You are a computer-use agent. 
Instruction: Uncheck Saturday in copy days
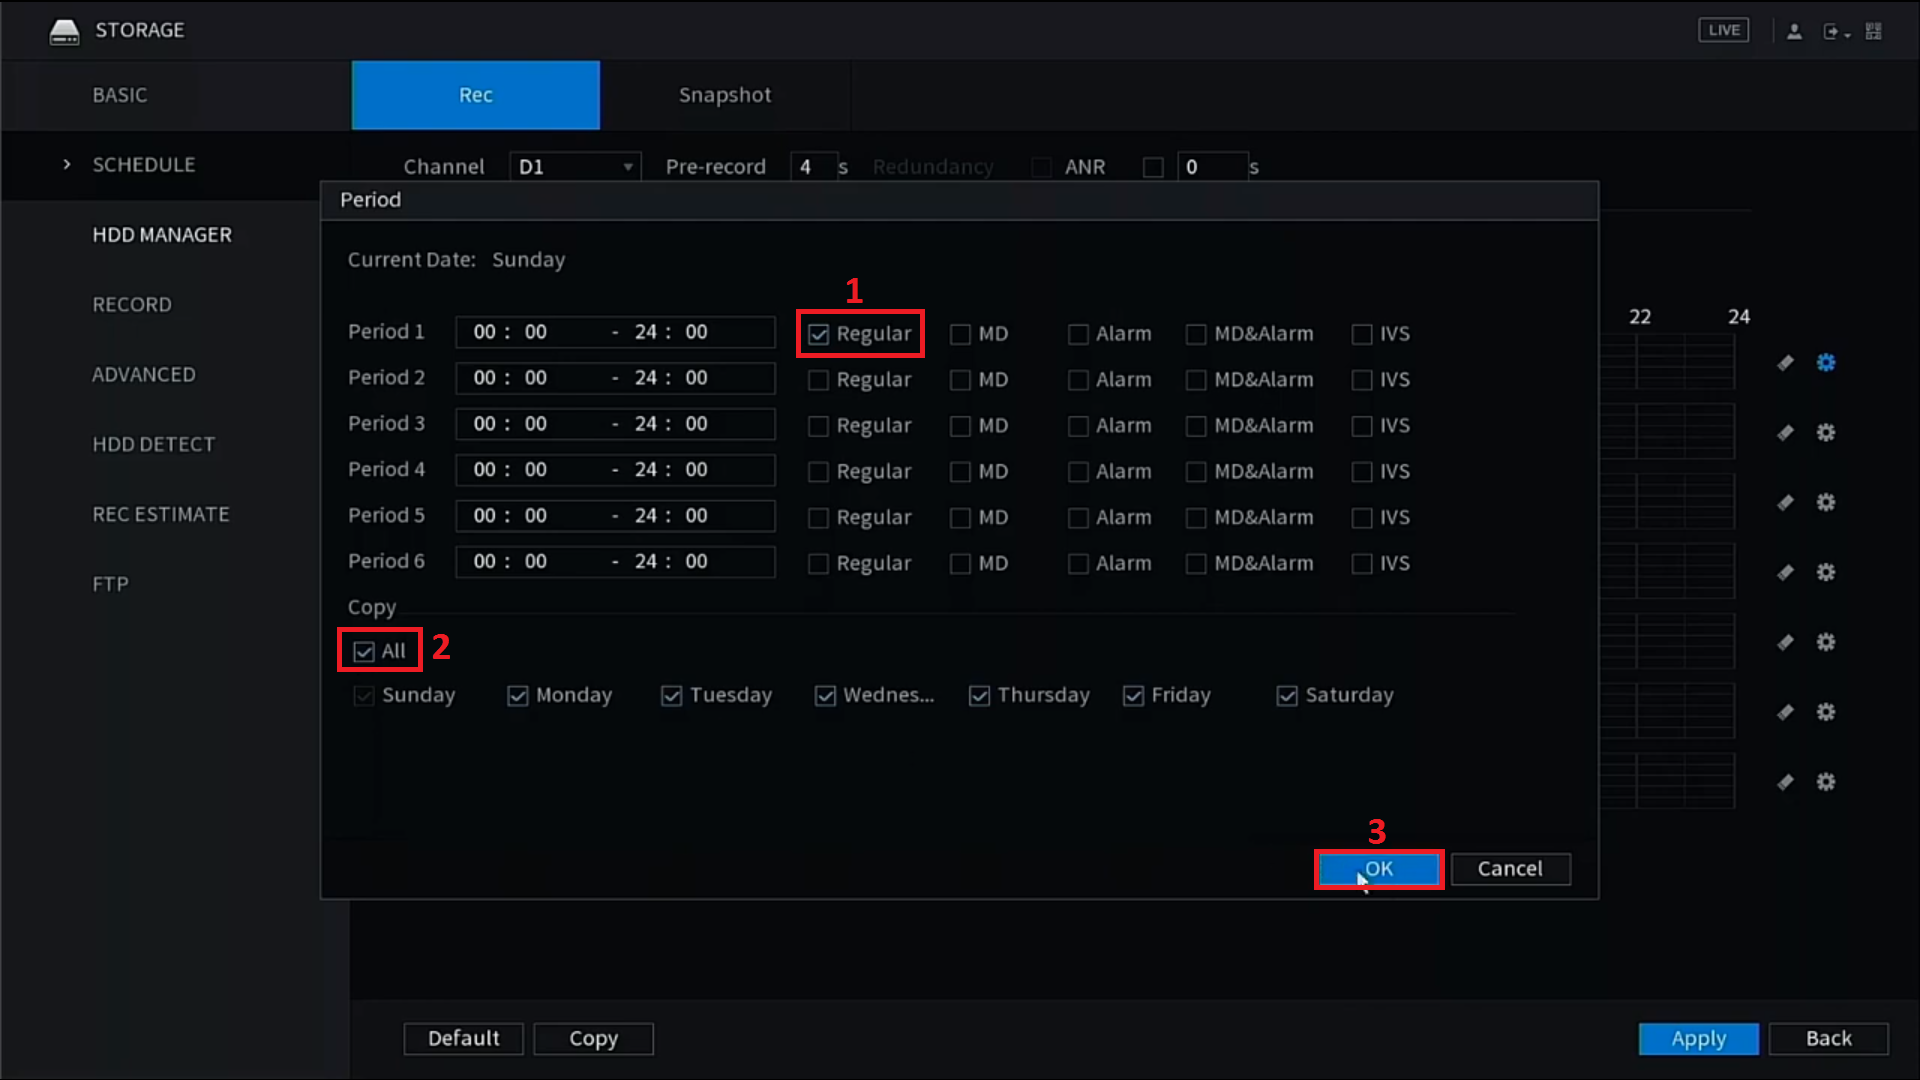[1287, 696]
